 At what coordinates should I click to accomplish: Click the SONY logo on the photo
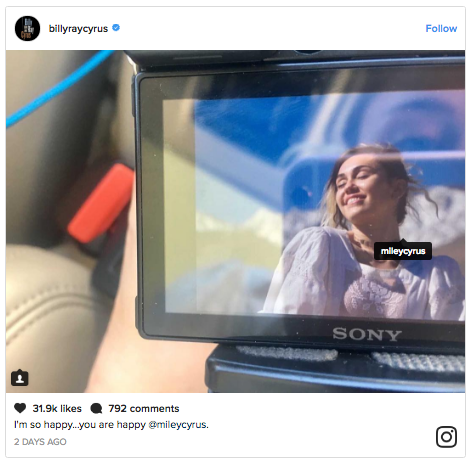(x=367, y=334)
